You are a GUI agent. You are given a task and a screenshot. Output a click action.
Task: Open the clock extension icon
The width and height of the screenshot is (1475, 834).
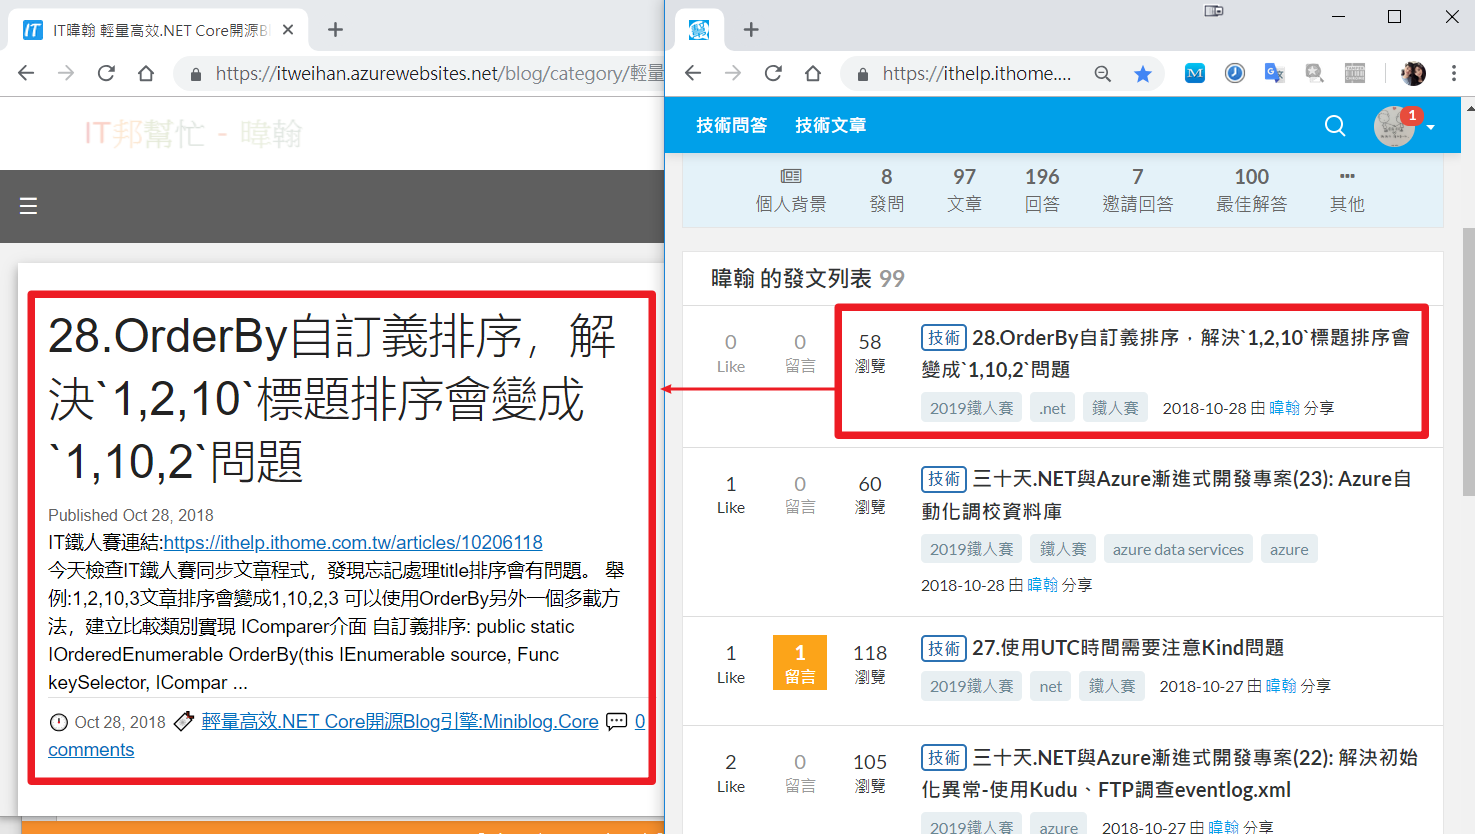(1235, 73)
